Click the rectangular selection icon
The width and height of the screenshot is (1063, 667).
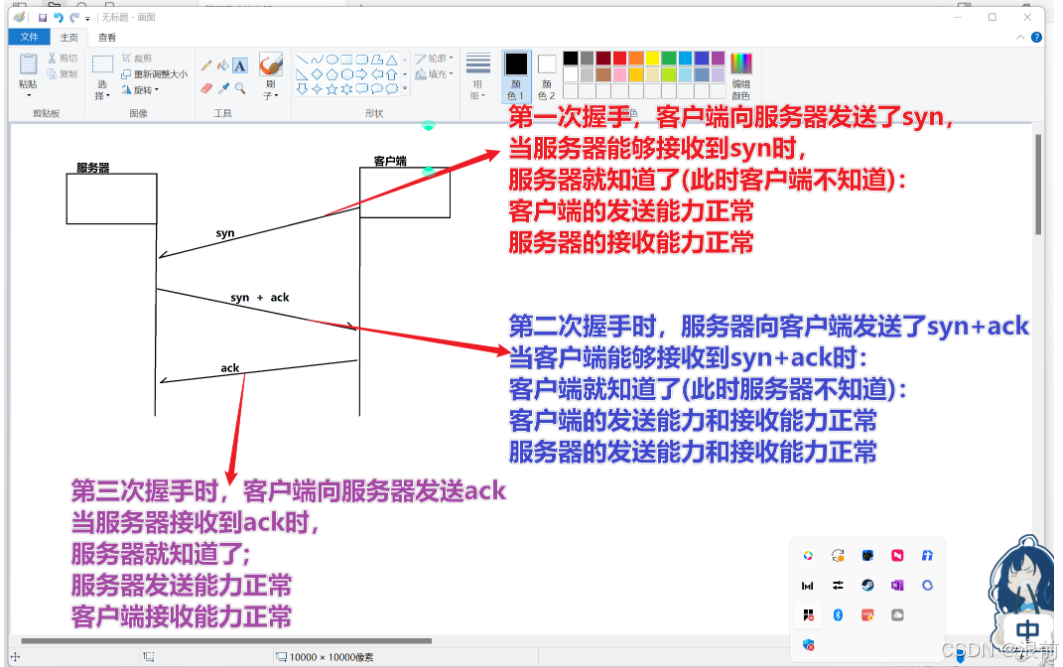(102, 64)
